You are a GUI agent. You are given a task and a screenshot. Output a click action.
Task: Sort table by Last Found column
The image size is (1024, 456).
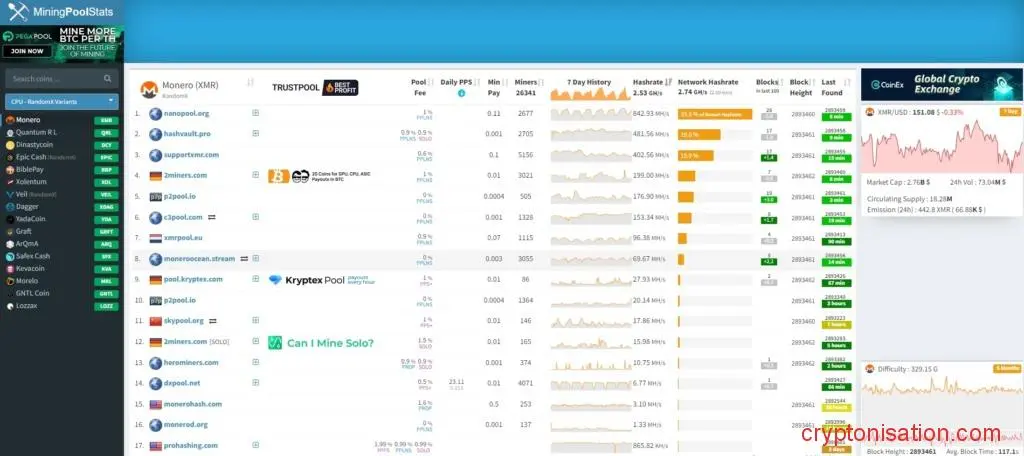[x=847, y=82]
